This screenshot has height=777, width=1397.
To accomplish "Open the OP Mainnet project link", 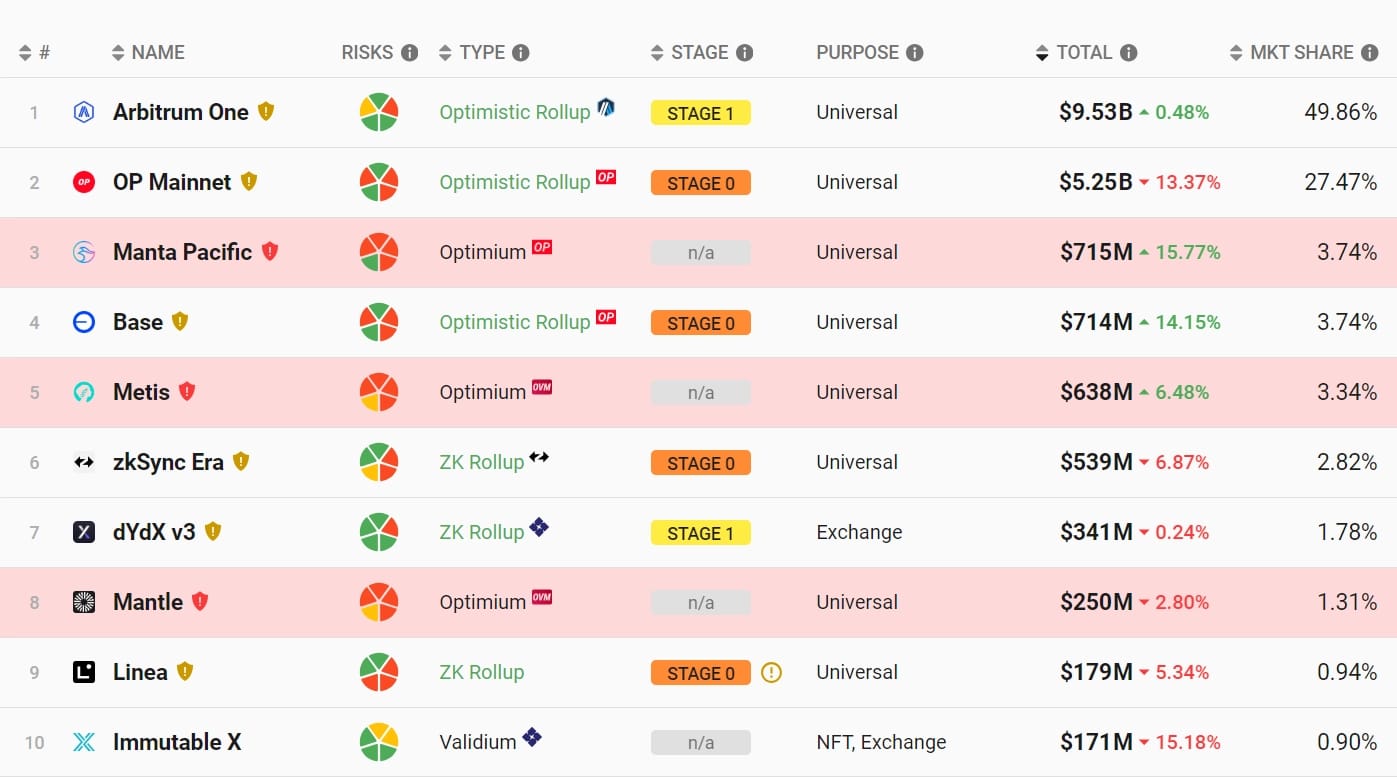I will [172, 182].
